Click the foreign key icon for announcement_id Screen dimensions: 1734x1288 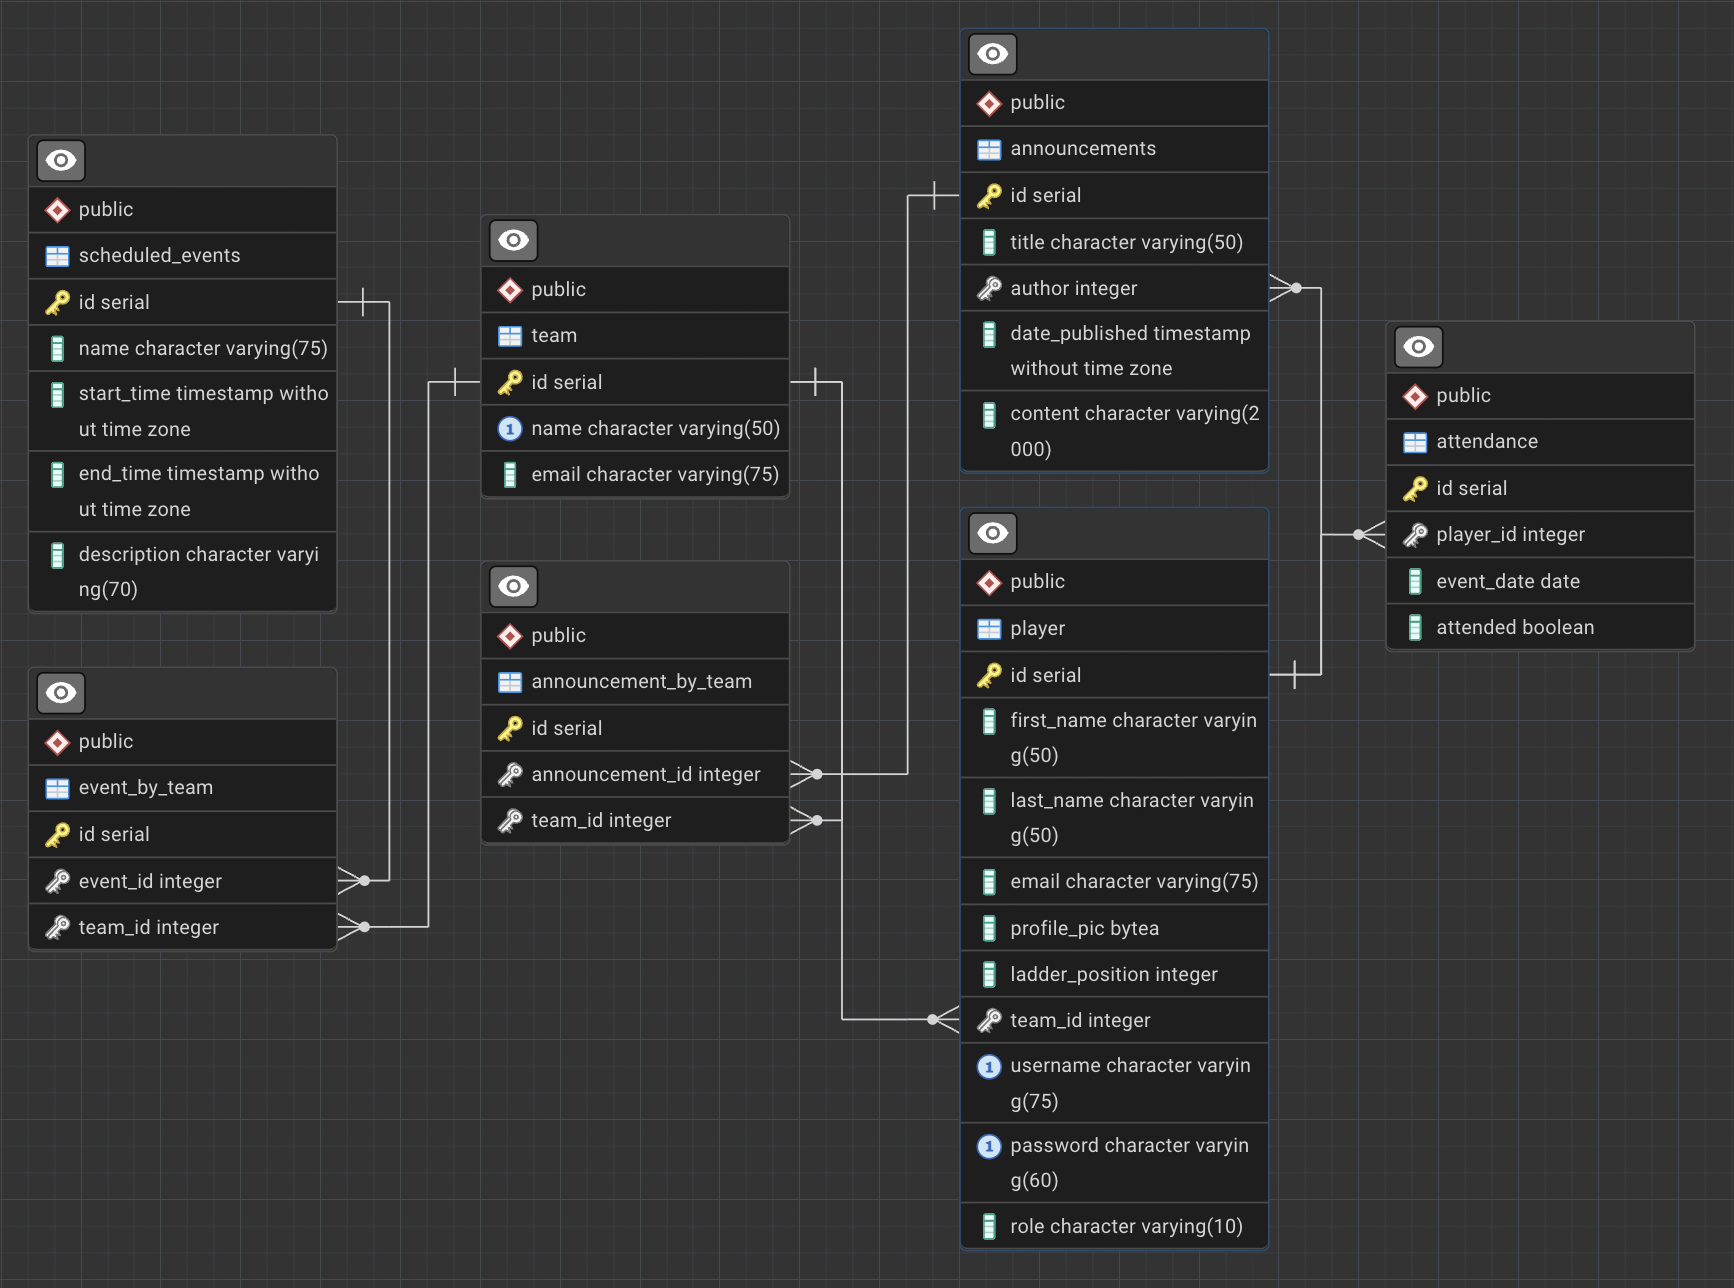[510, 773]
